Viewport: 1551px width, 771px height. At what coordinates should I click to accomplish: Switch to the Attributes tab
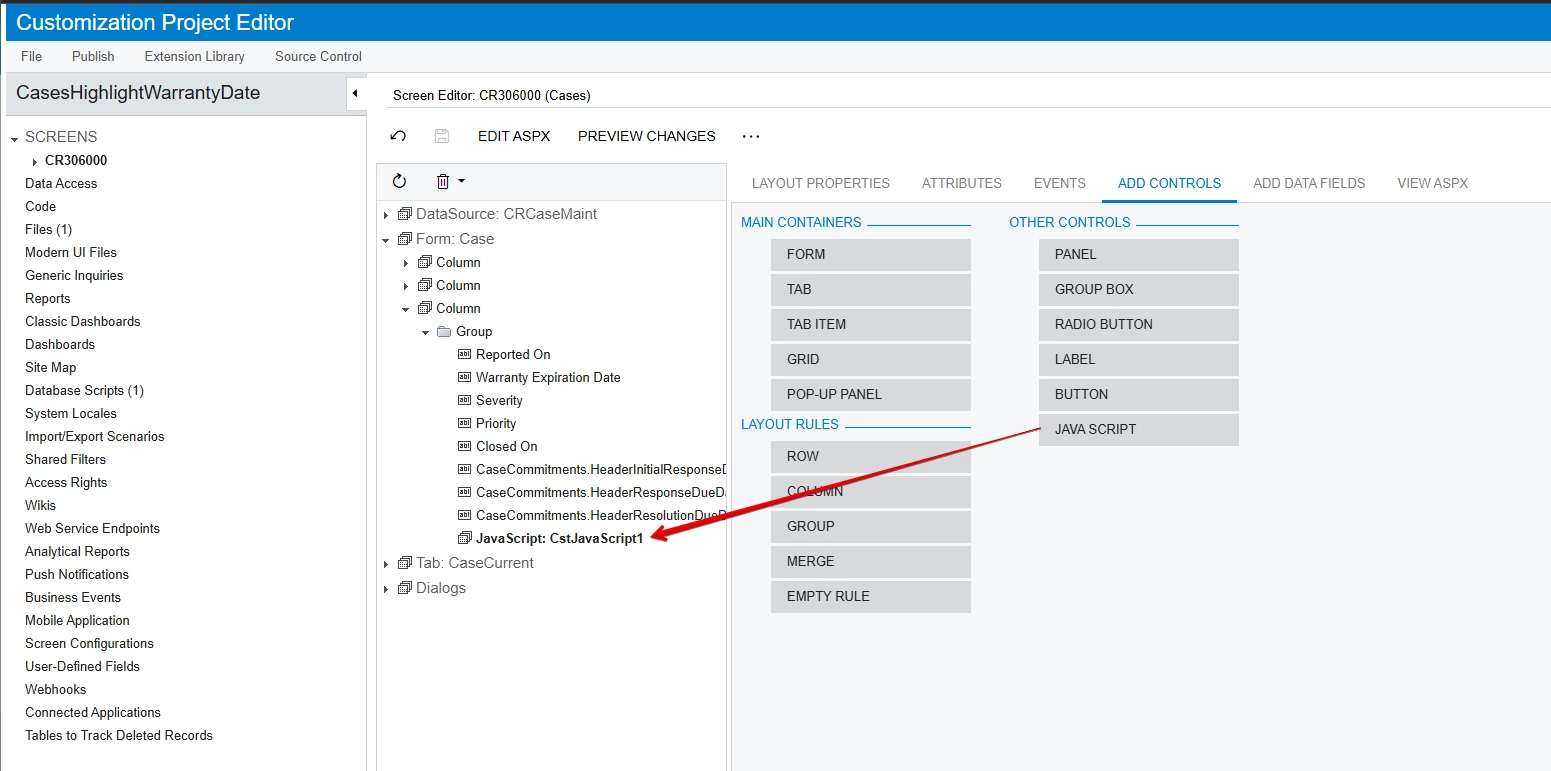pyautogui.click(x=962, y=183)
